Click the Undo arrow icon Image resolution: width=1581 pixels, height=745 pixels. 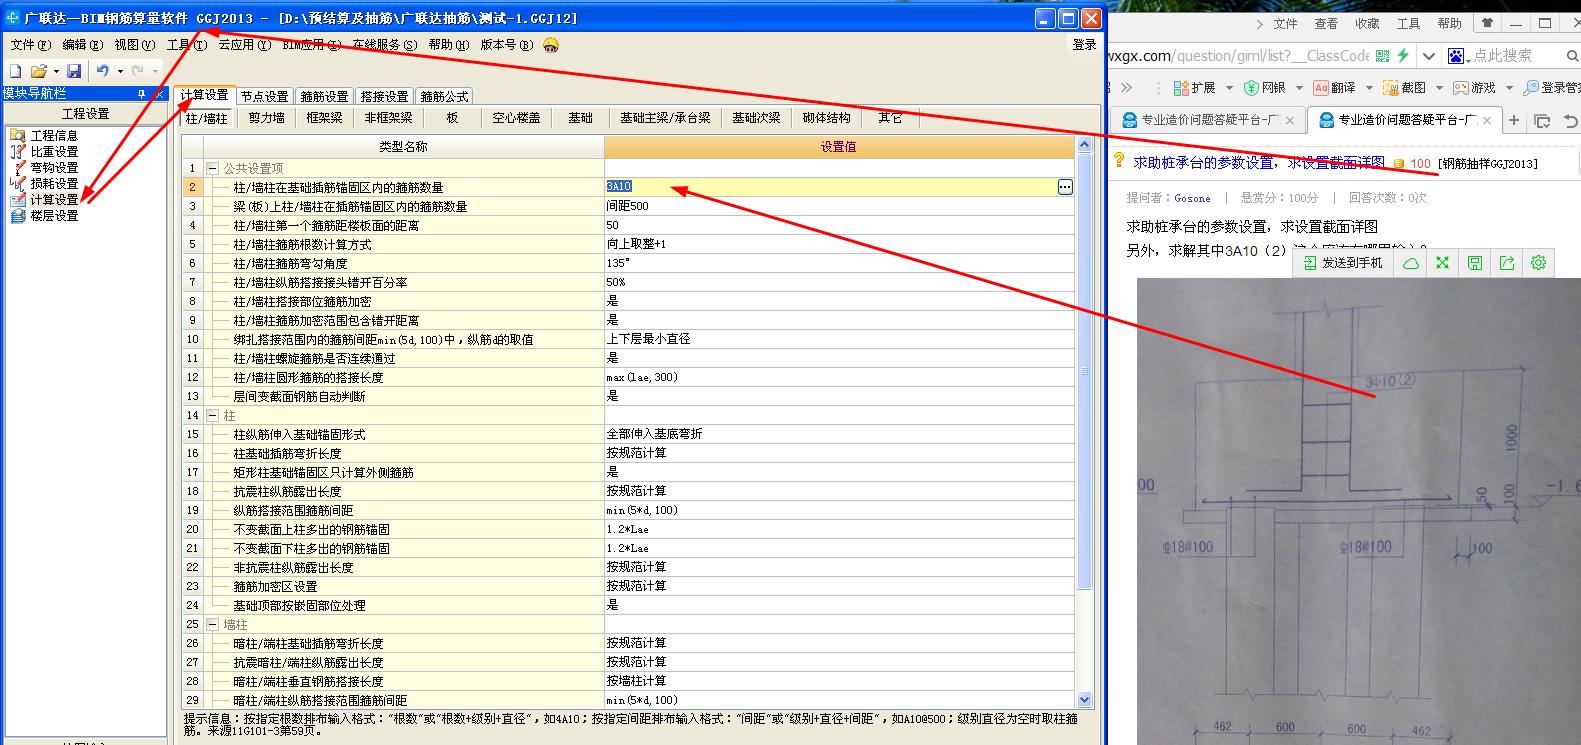point(102,71)
